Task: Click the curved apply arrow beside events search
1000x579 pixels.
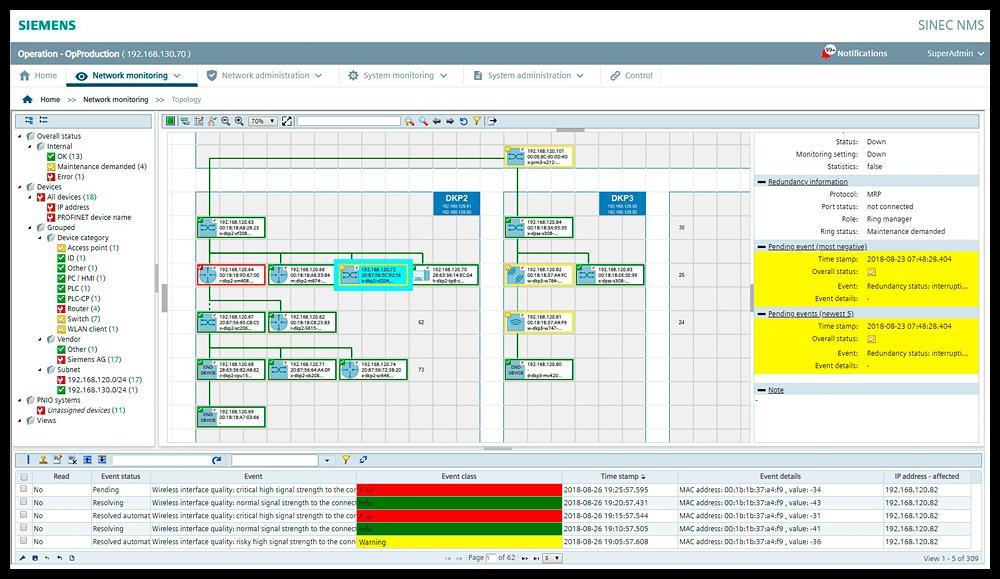Action: [x=217, y=459]
